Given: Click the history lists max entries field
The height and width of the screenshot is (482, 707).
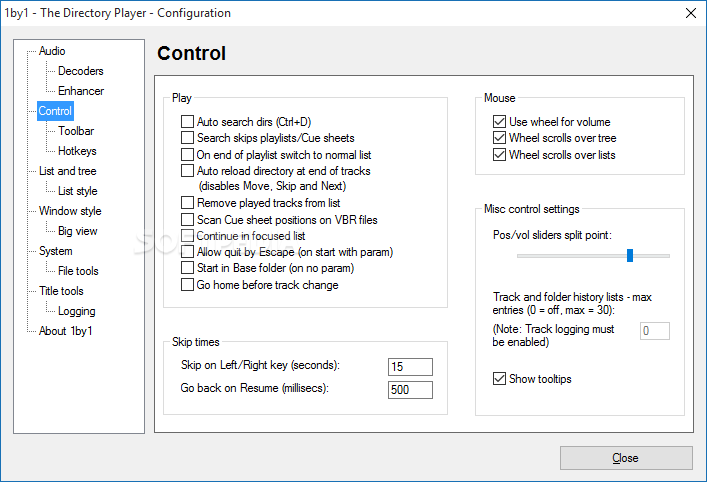Looking at the screenshot, I should click(x=655, y=331).
